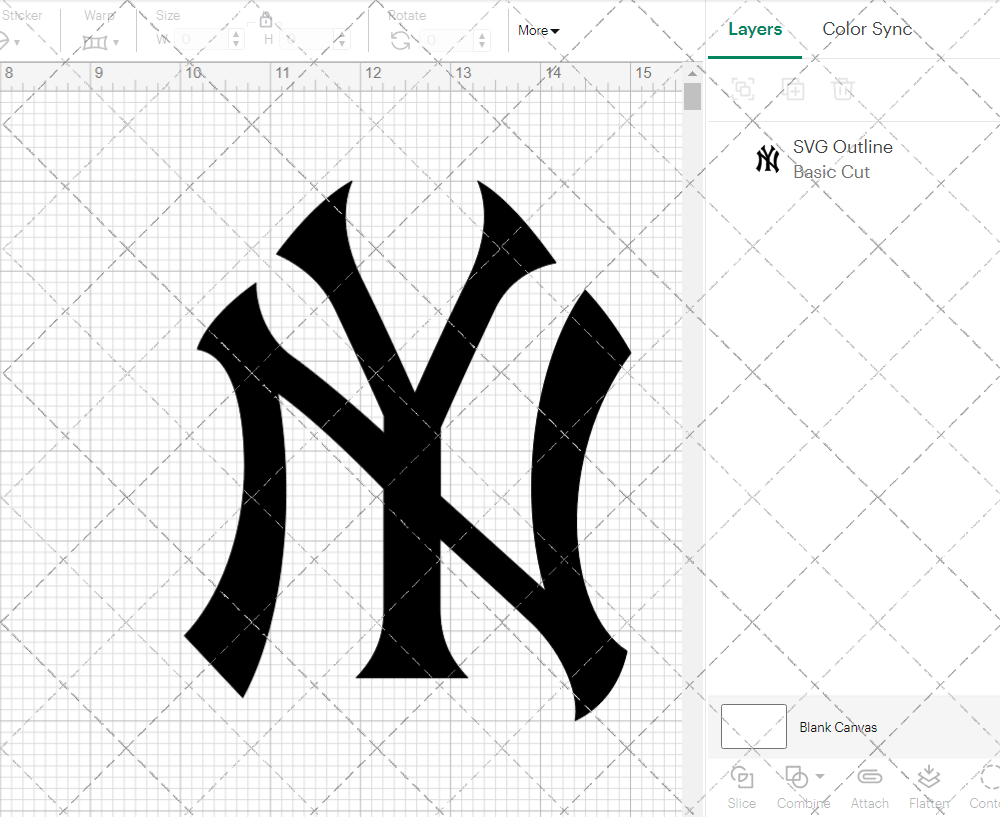Select the SVG Outline Basic Cut layer
This screenshot has height=817, width=1000.
point(843,158)
